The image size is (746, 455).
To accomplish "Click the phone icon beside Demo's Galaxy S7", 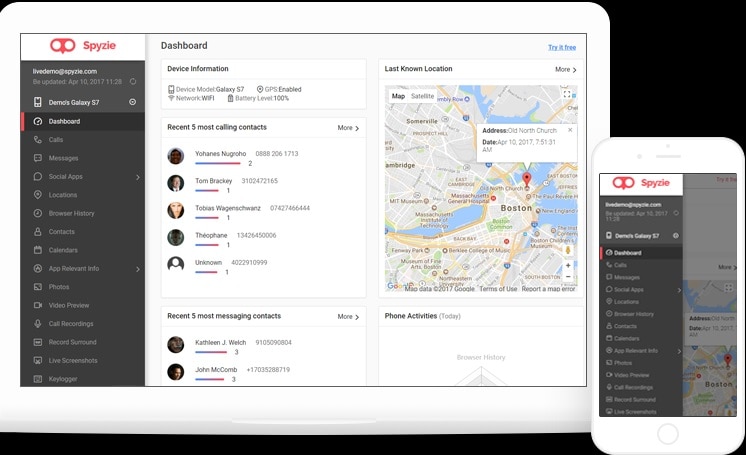I will pos(38,102).
